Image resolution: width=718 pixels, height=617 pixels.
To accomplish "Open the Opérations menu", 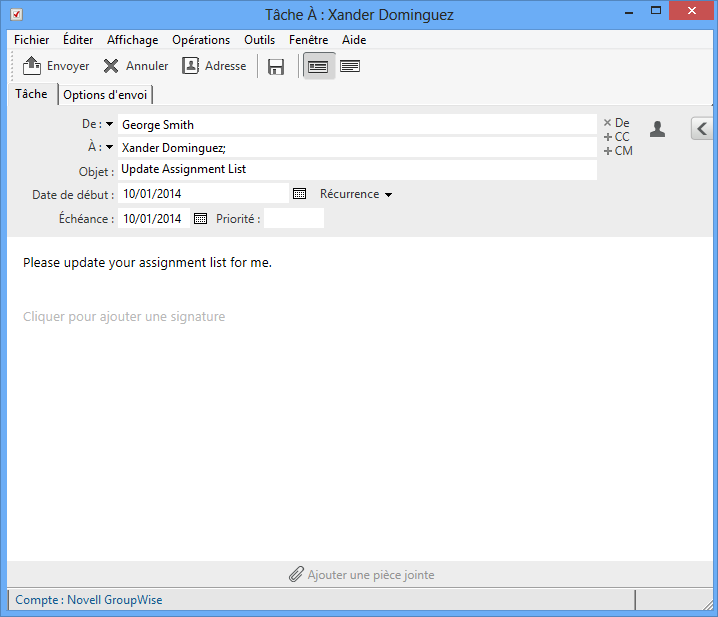I will pyautogui.click(x=201, y=40).
